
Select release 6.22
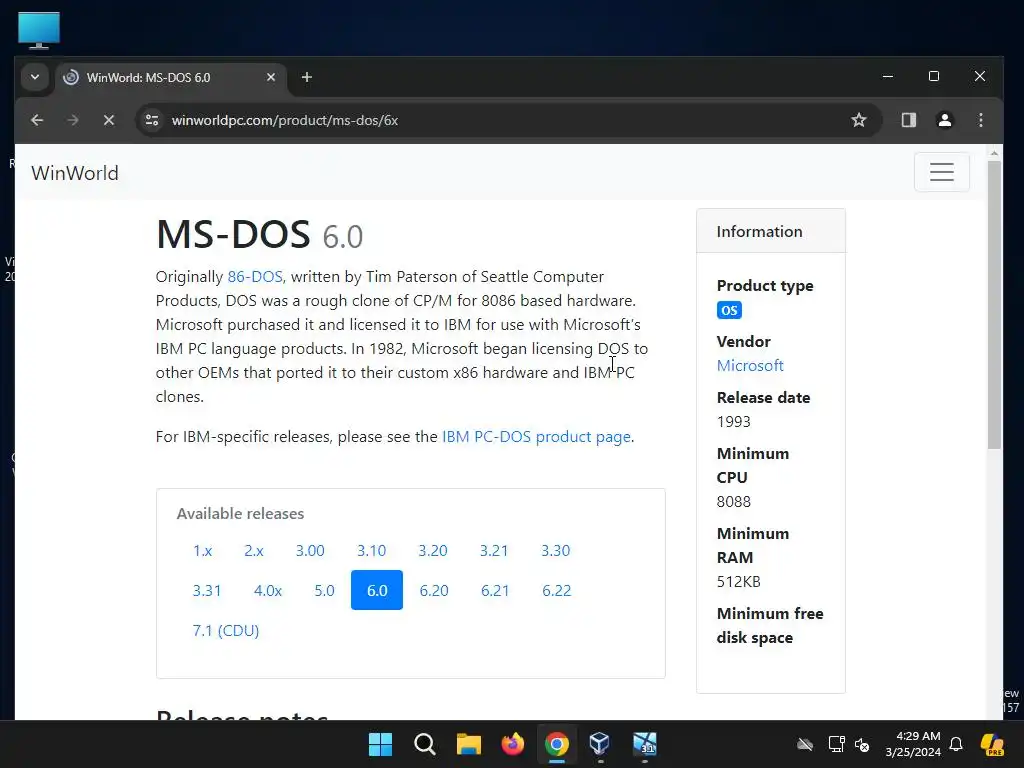(x=556, y=590)
